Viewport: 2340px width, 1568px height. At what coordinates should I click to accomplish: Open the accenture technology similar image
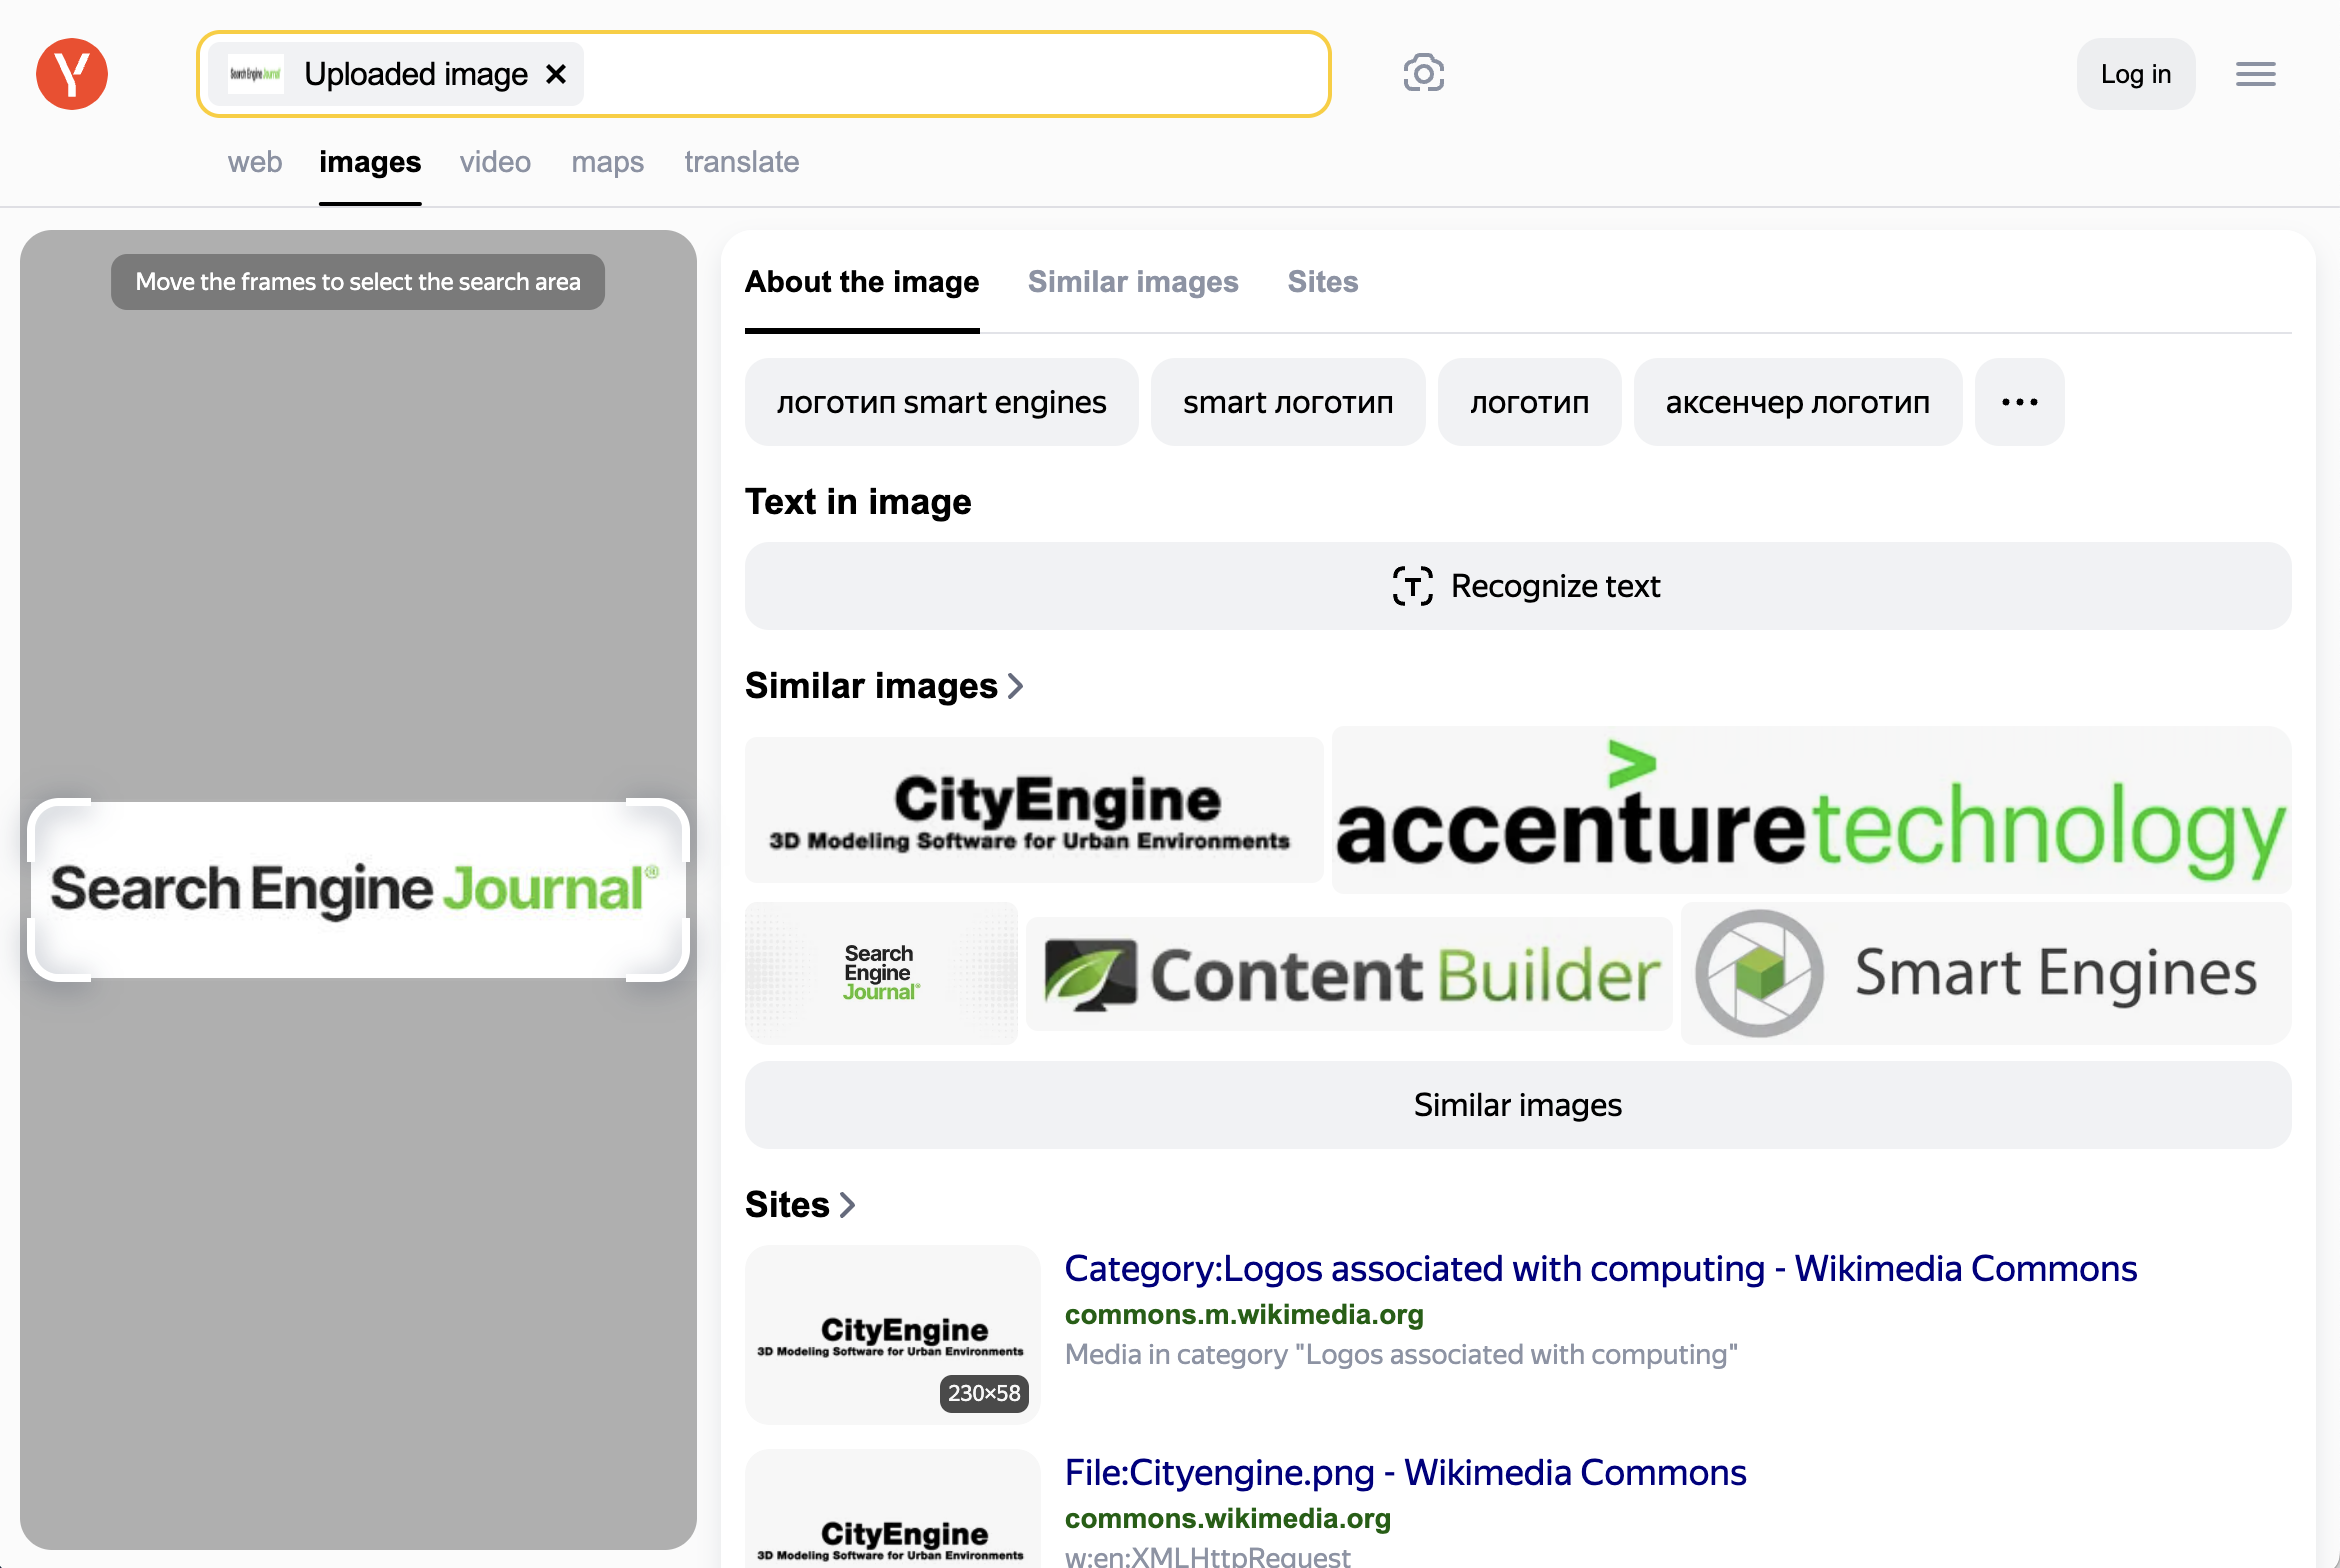coord(1811,810)
